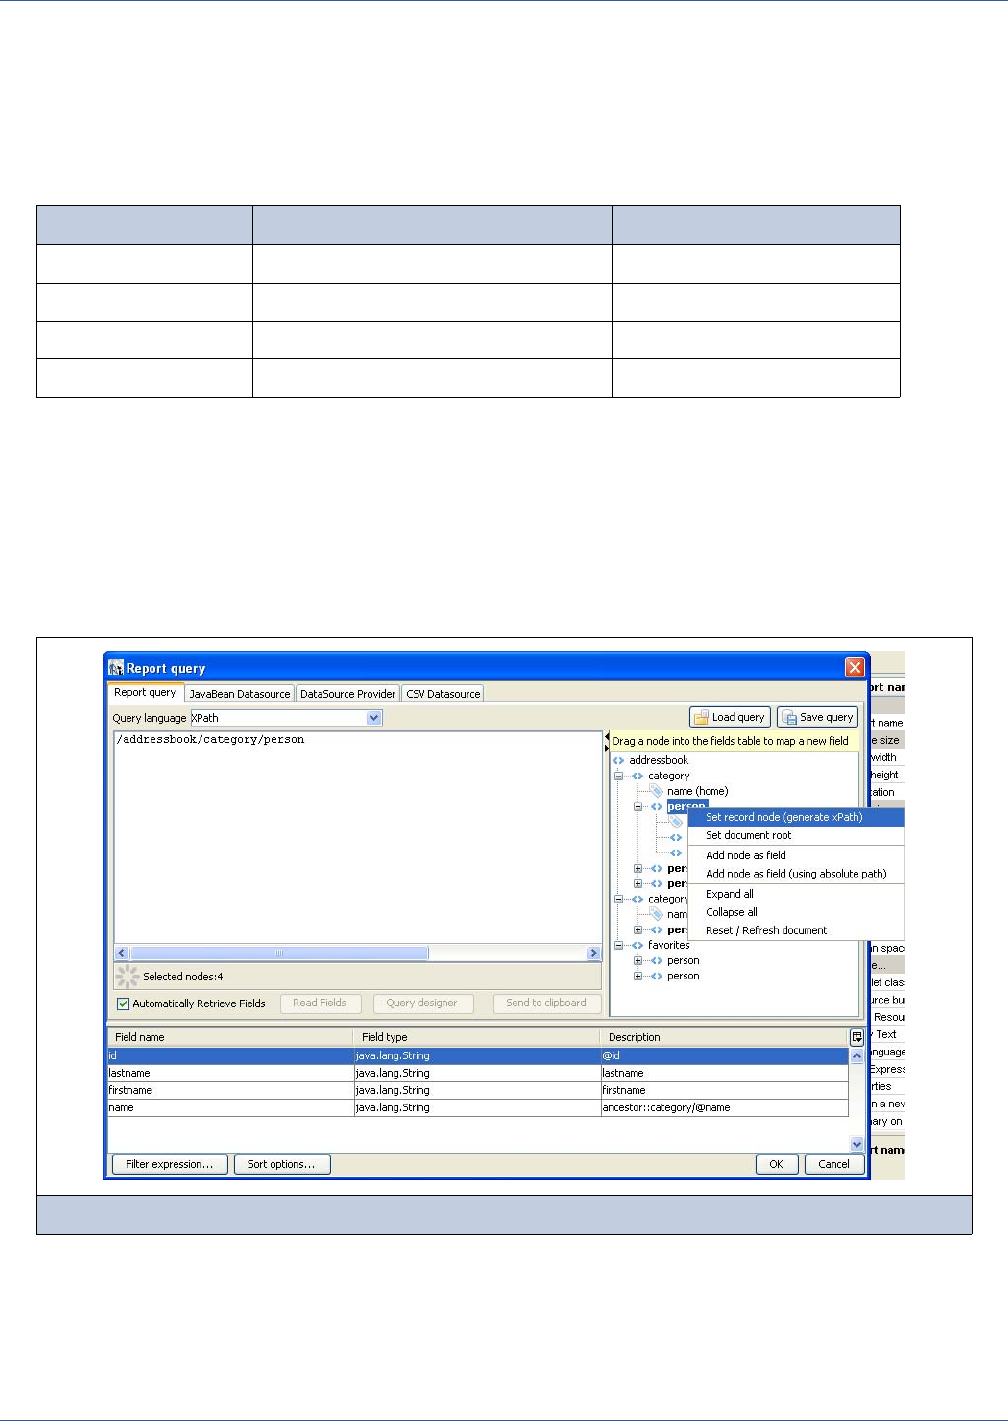
Task: Click the Description column header
Action: click(x=724, y=1037)
